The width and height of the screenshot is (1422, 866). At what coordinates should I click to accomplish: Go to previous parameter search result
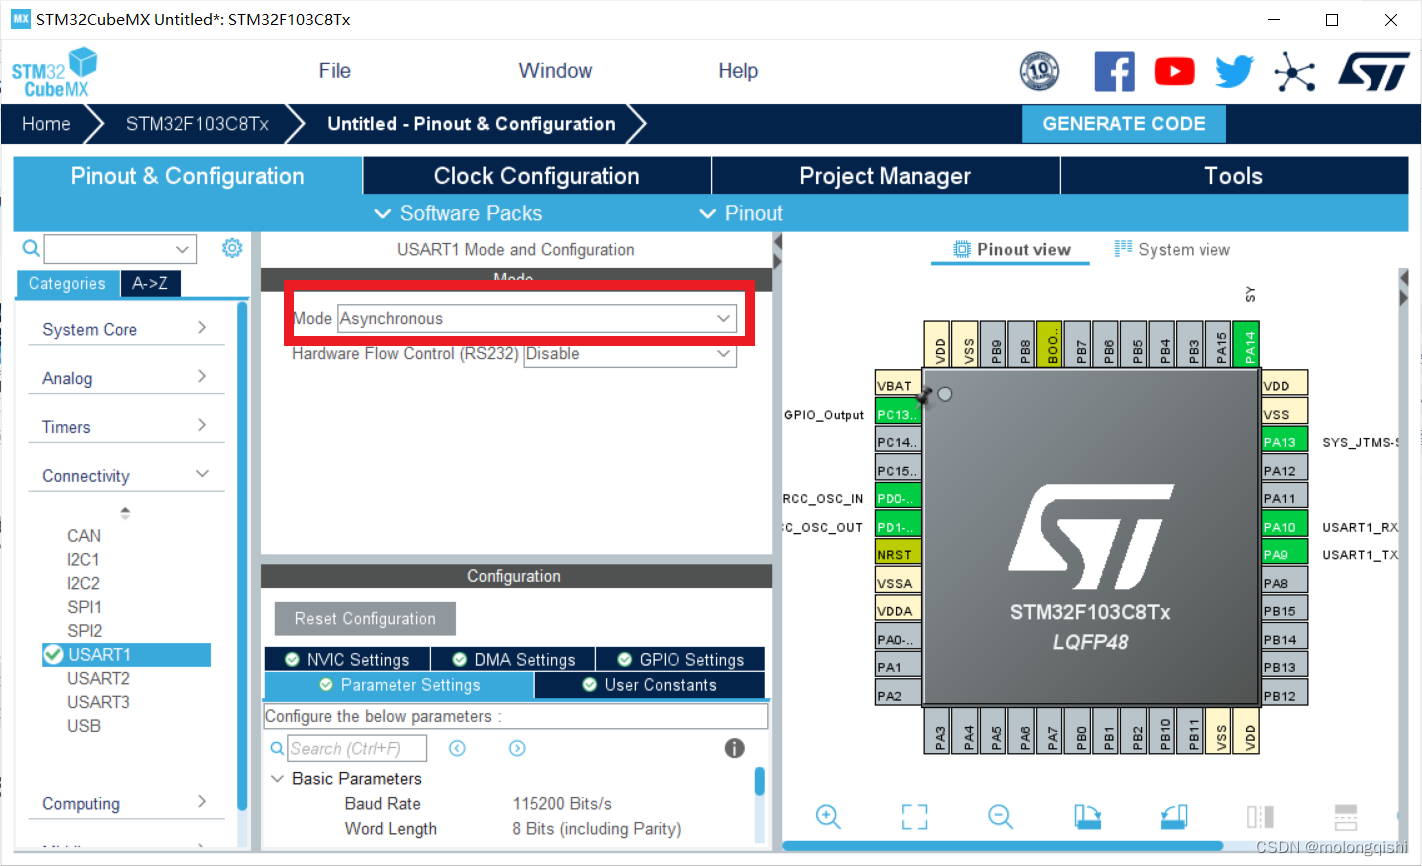pyautogui.click(x=457, y=748)
